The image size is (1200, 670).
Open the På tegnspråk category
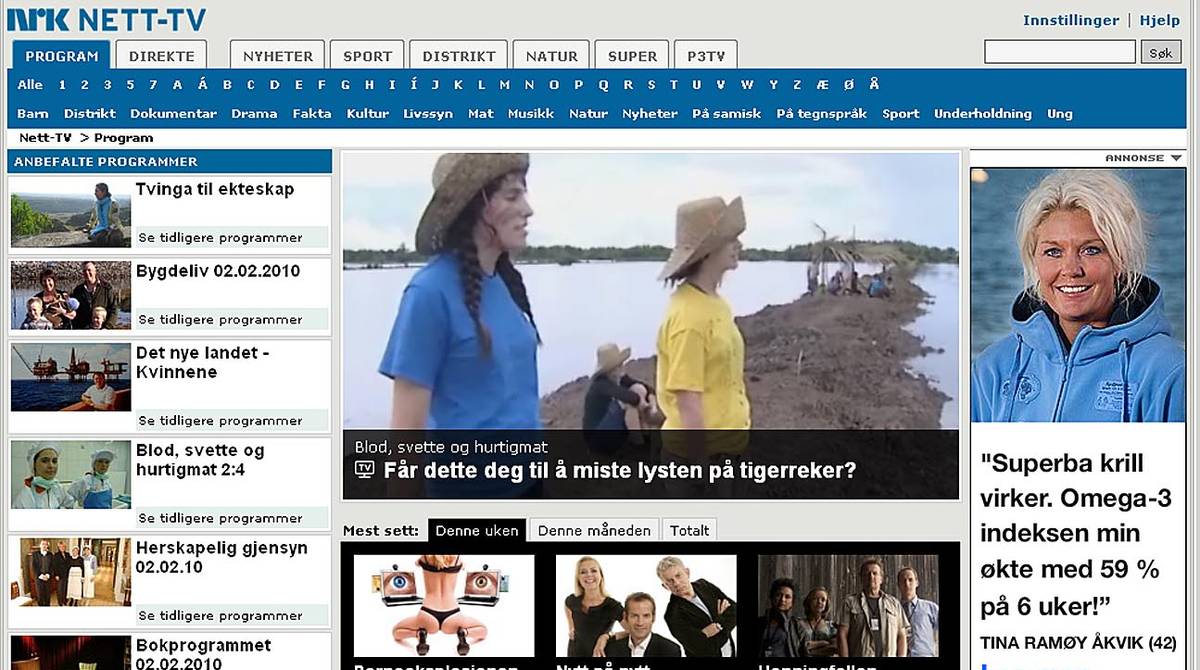(x=822, y=114)
